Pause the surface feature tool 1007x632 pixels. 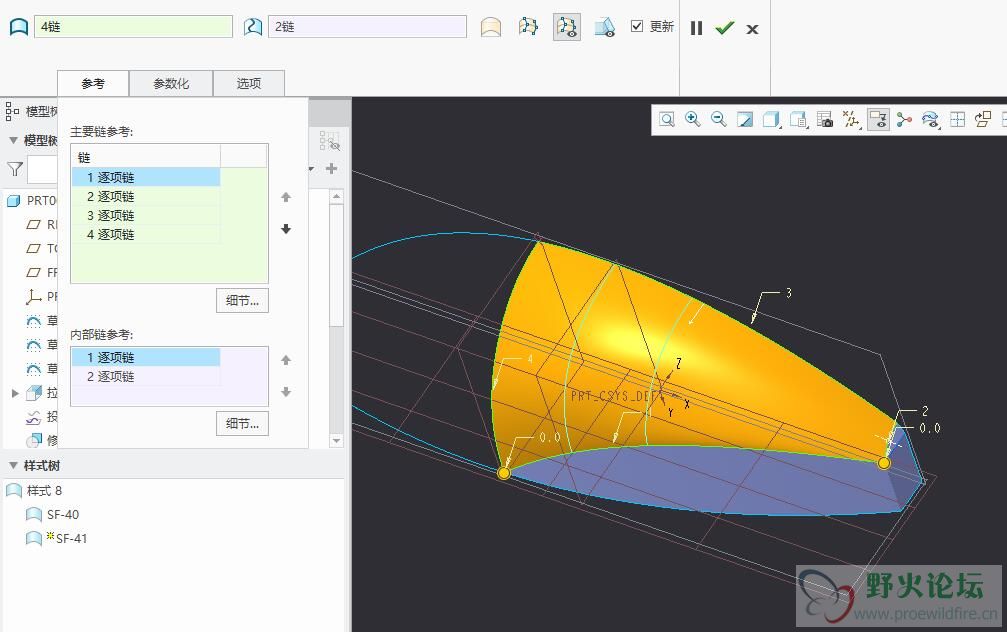point(696,28)
